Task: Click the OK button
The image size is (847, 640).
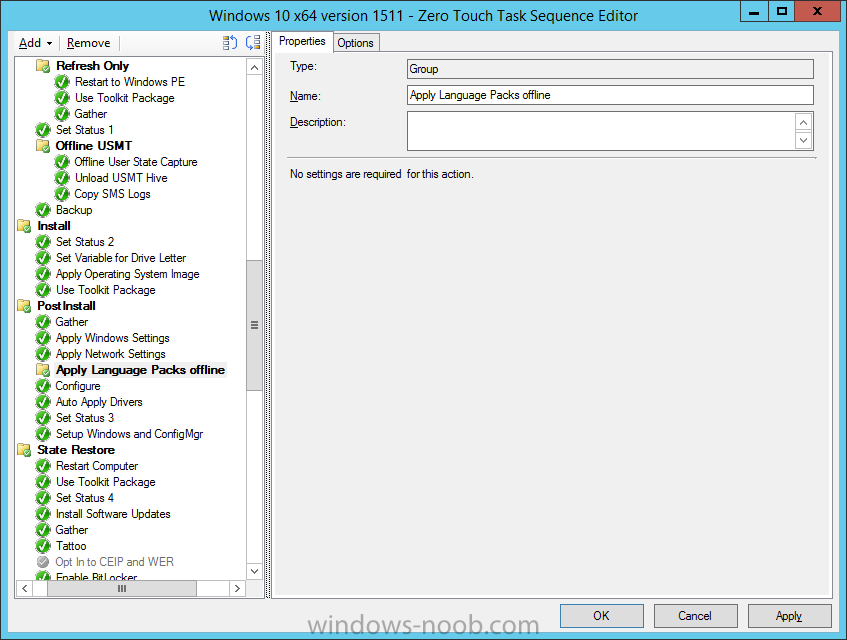Action: point(601,616)
